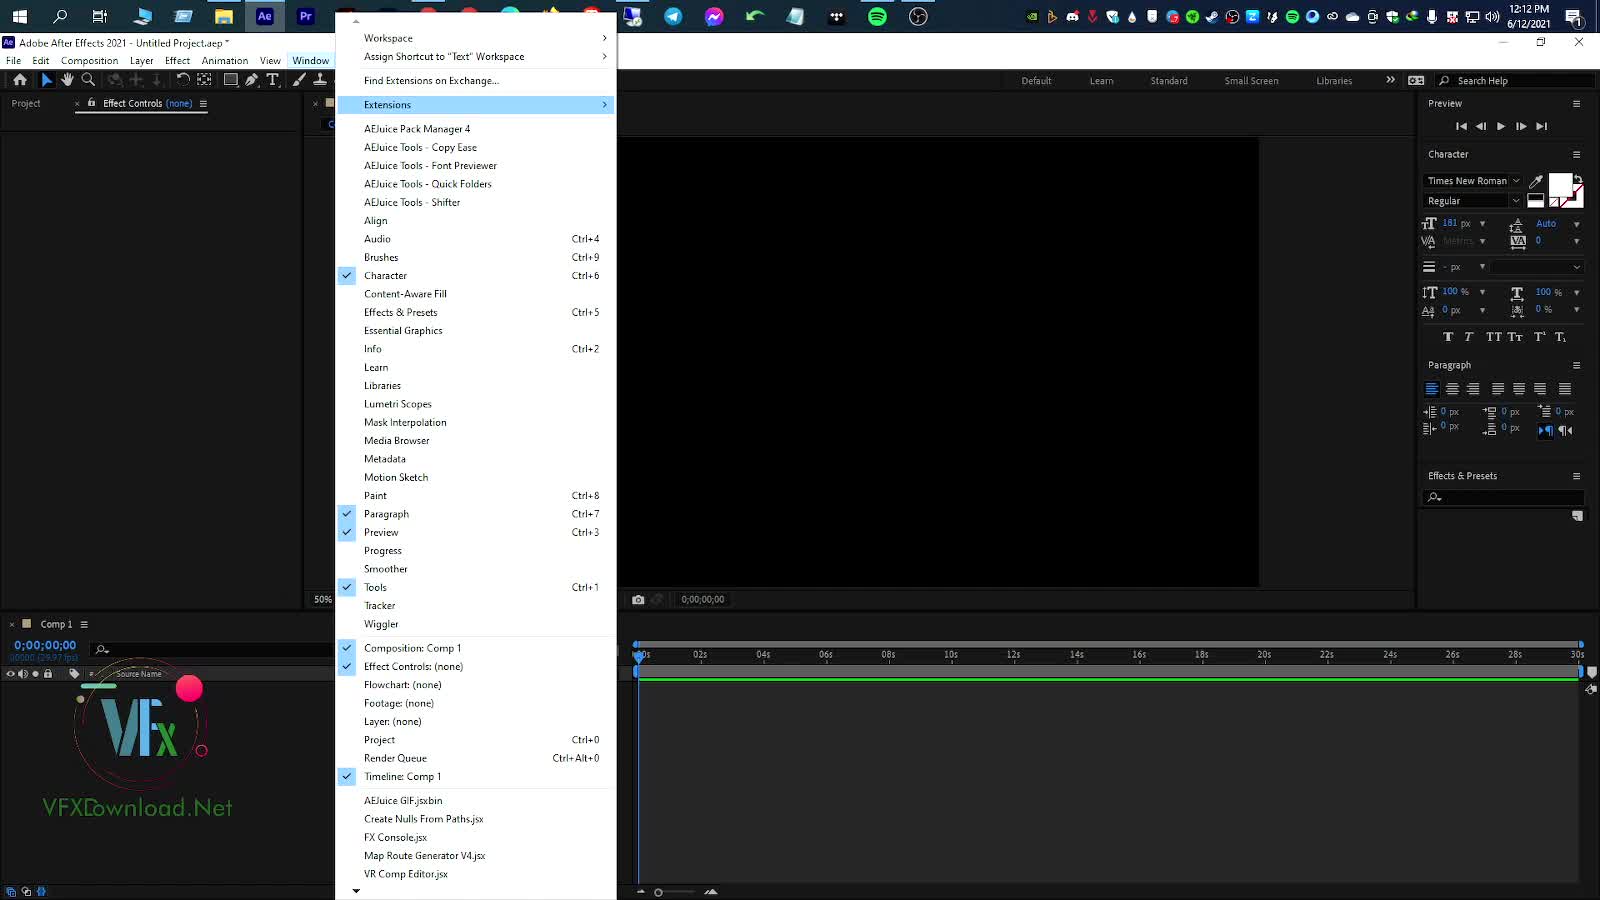Open the Tracker panel from Window menu
The image size is (1600, 900).
click(380, 605)
